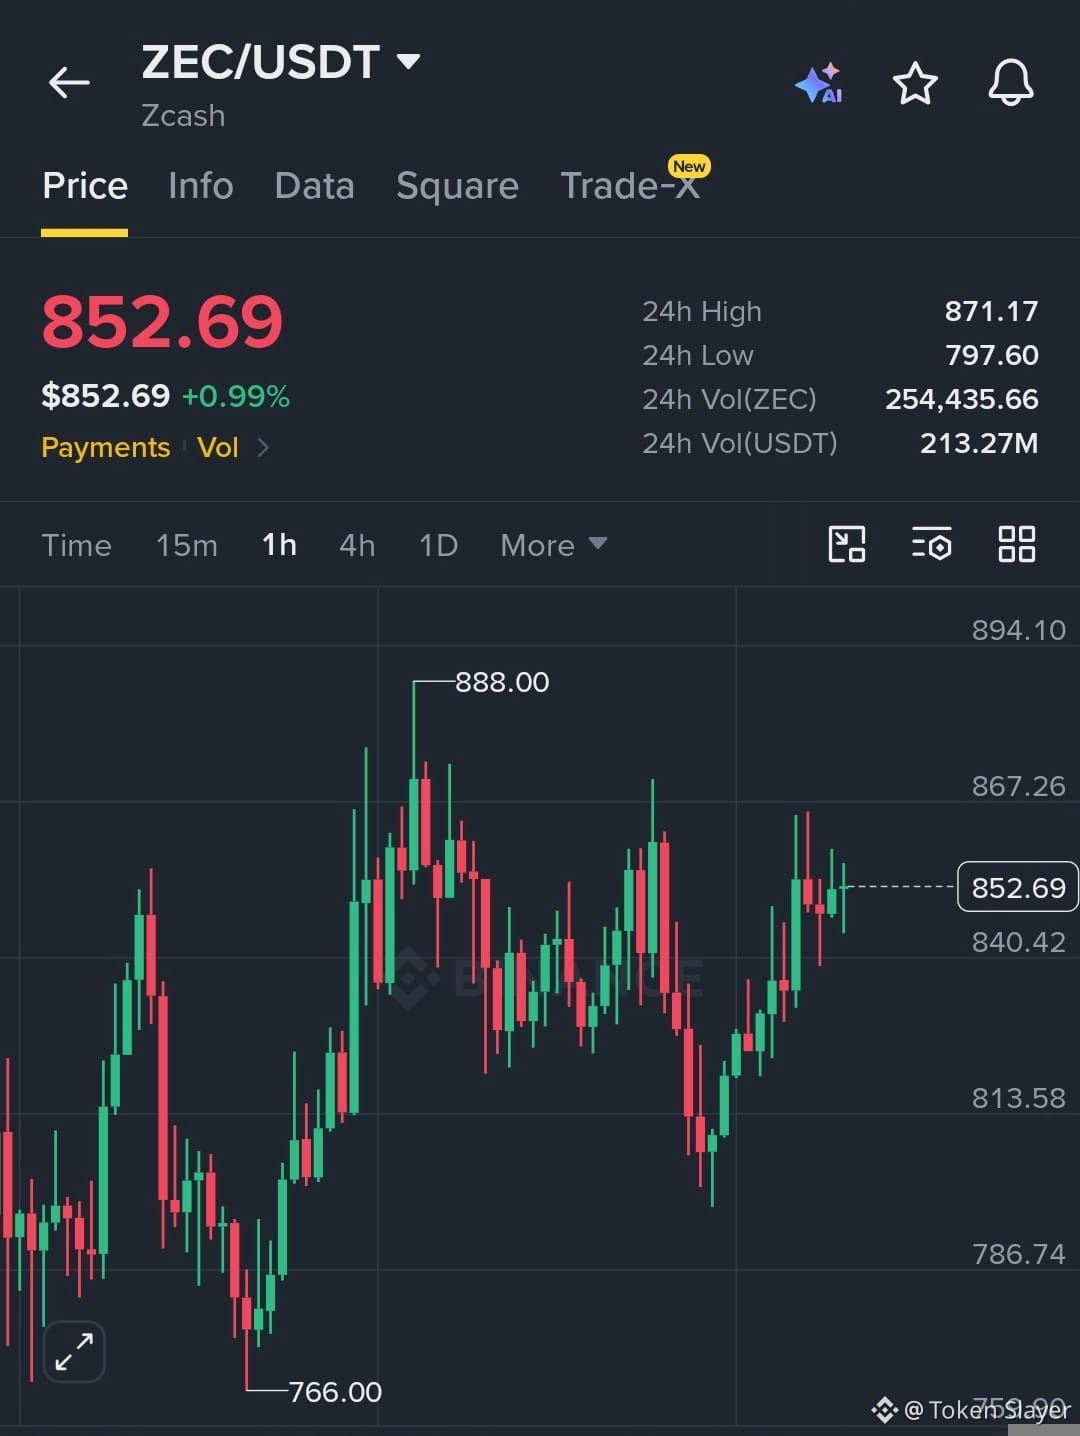The image size is (1080, 1436).
Task: Open the four-square grid layout icon
Action: (1017, 544)
